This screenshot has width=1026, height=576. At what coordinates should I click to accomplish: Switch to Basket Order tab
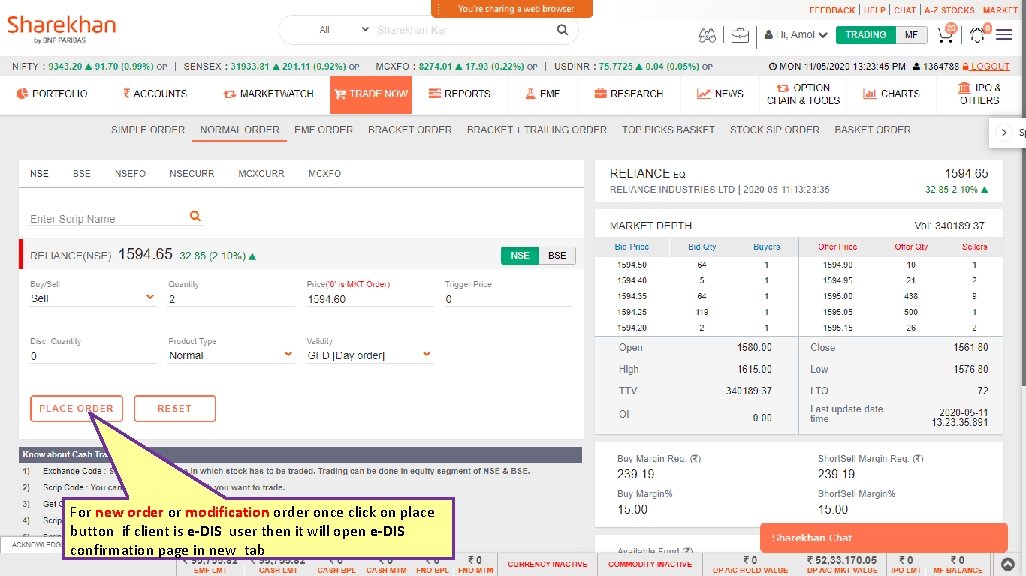pyautogui.click(x=872, y=130)
